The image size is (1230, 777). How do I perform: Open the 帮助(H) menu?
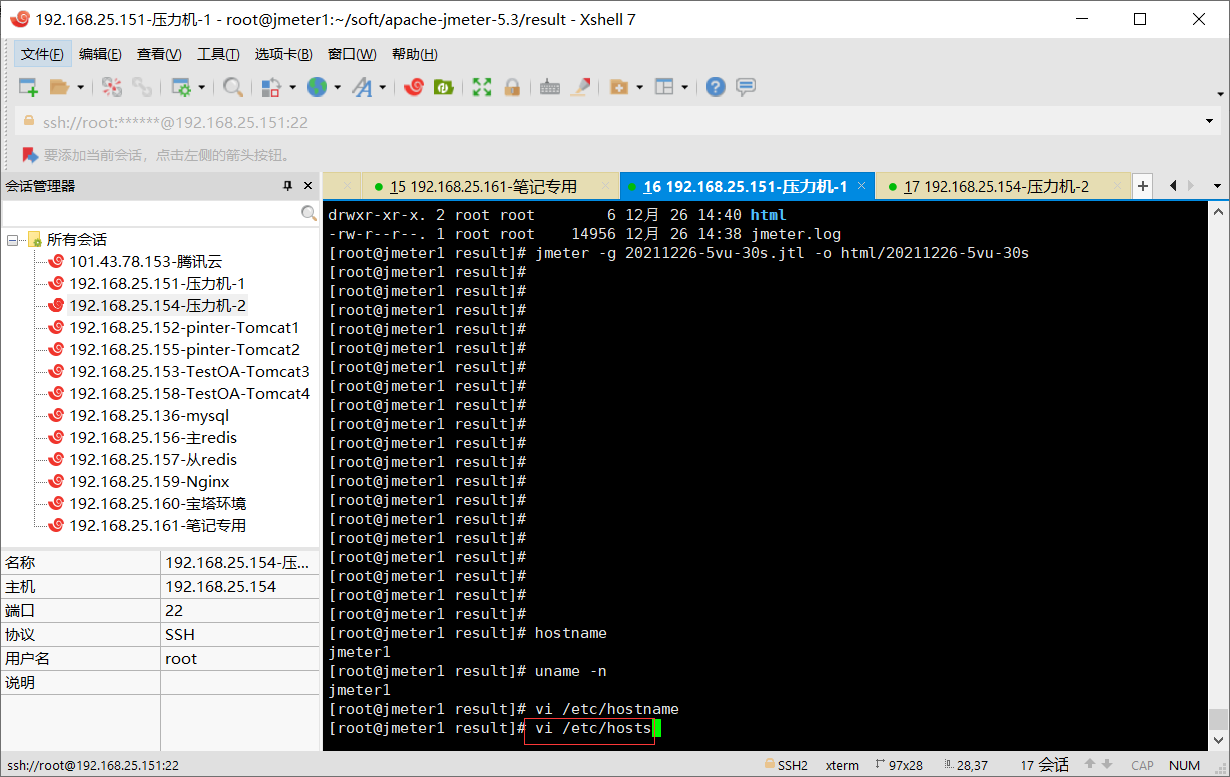[414, 54]
